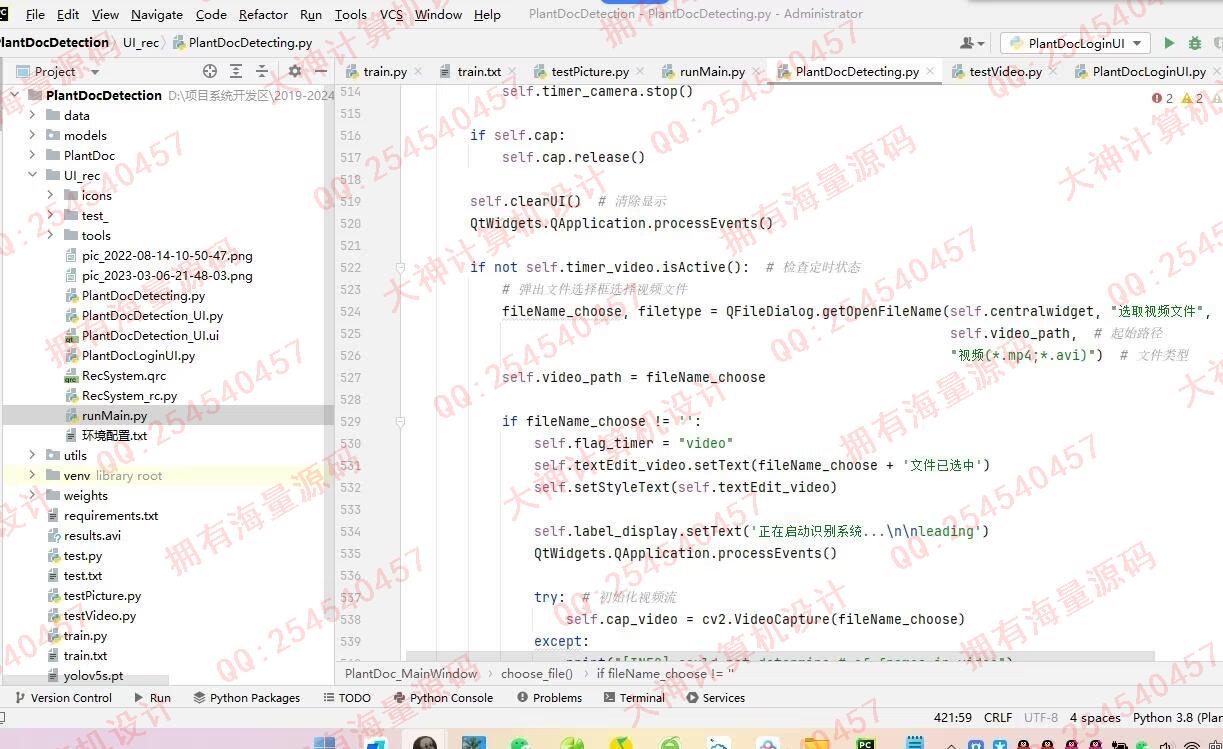Close the train.py editor tab
The image size is (1223, 749).
pyautogui.click(x=417, y=71)
